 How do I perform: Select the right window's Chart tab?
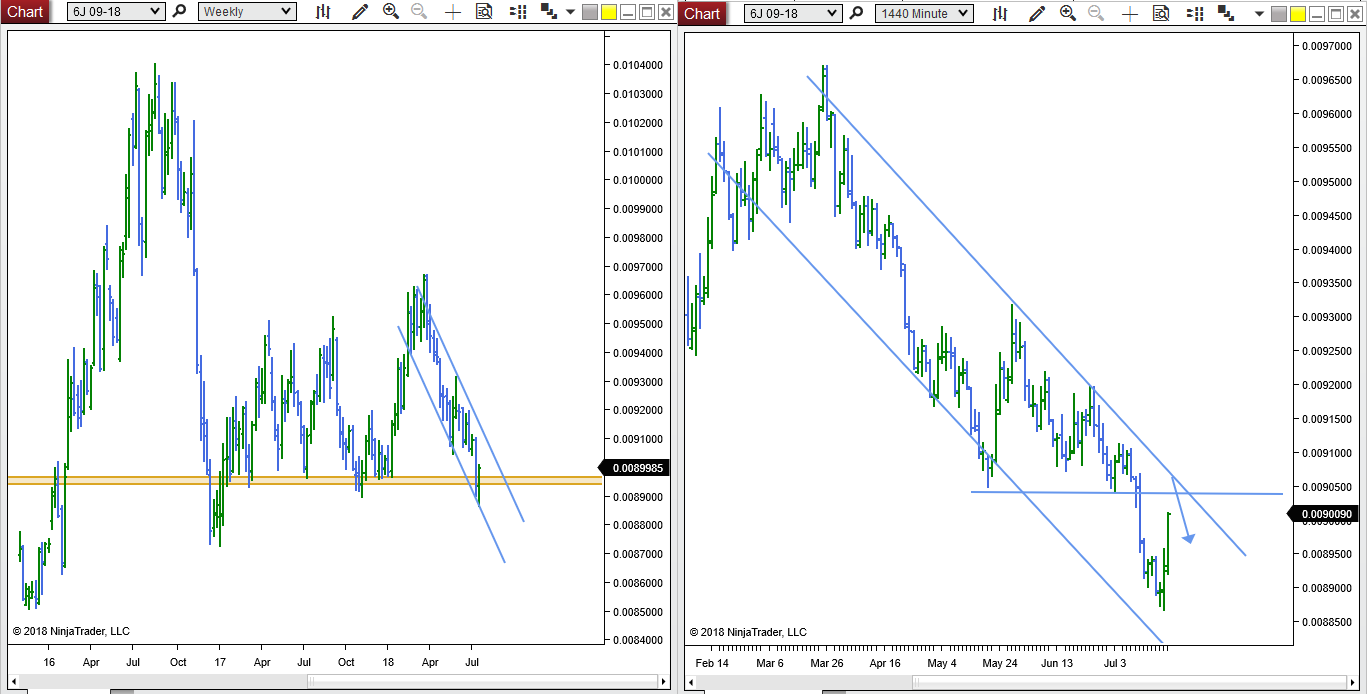coord(702,12)
